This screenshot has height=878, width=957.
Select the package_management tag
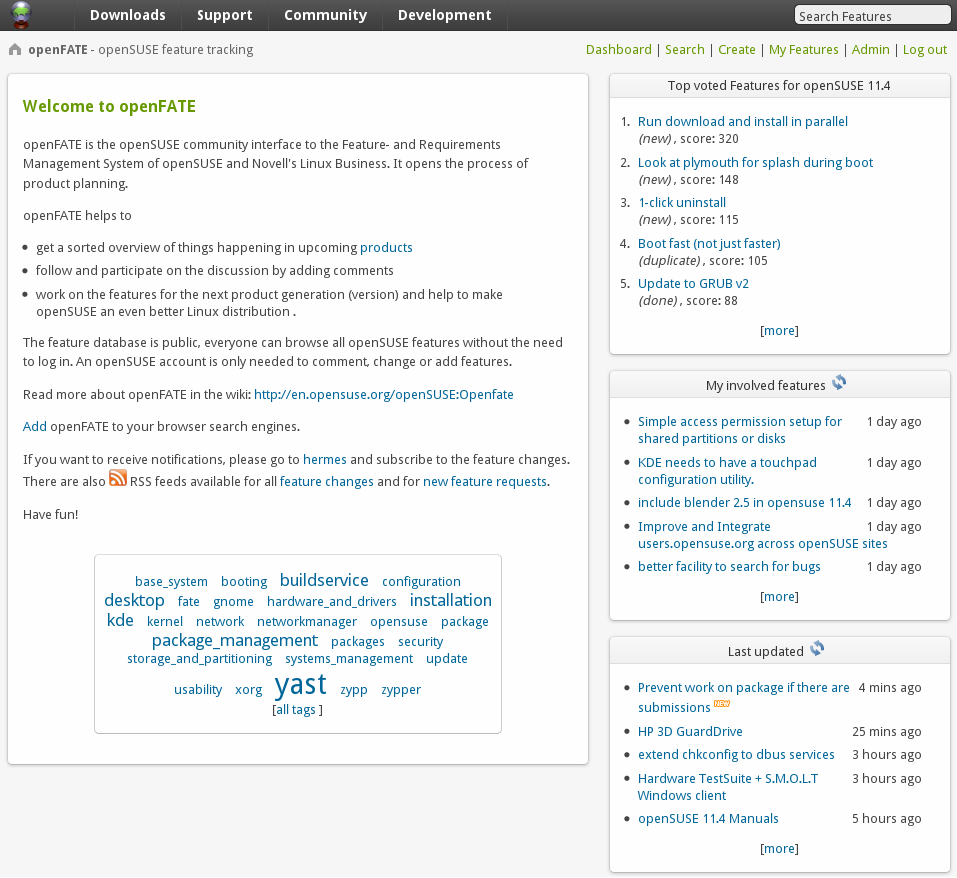click(235, 641)
